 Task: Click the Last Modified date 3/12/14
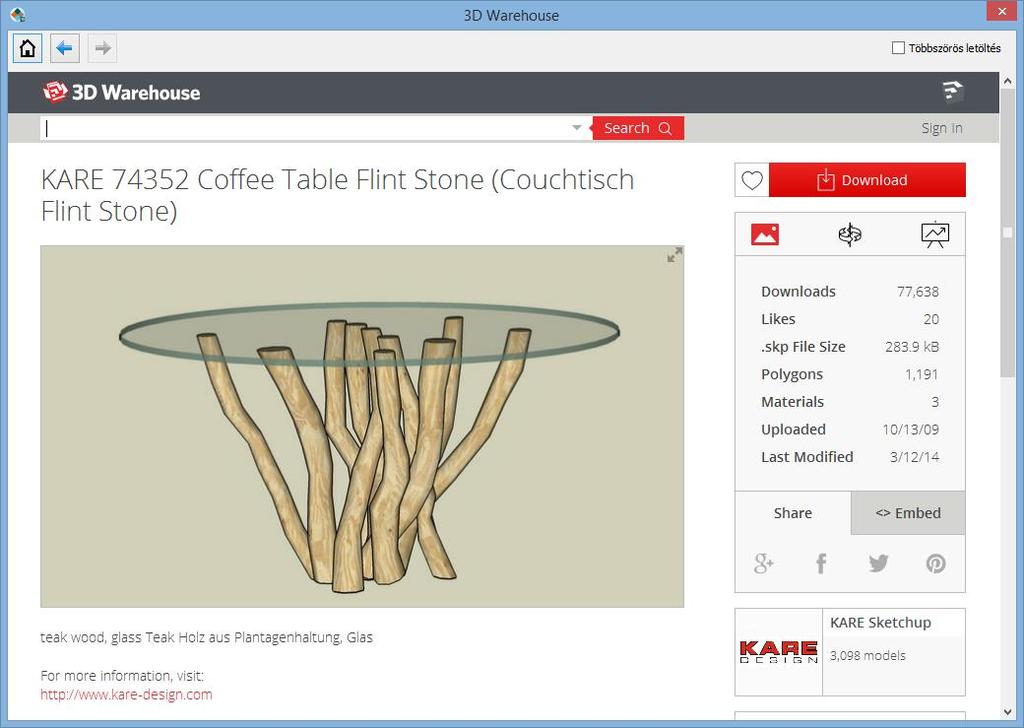tap(914, 457)
